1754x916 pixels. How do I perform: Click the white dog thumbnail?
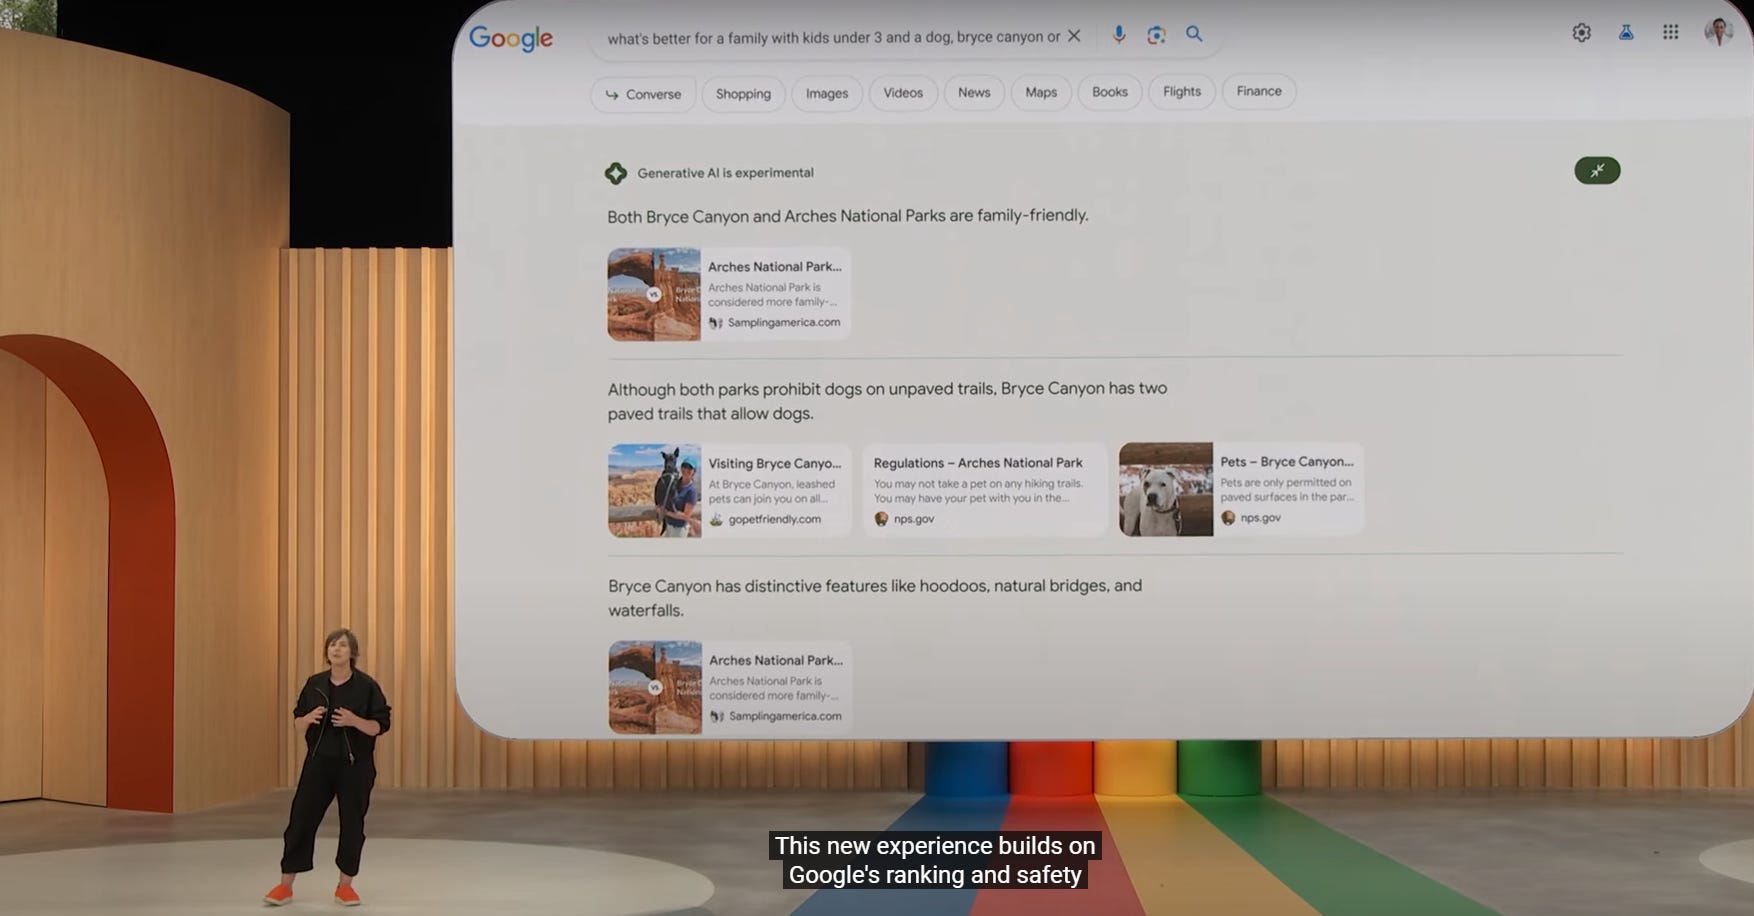(1166, 489)
